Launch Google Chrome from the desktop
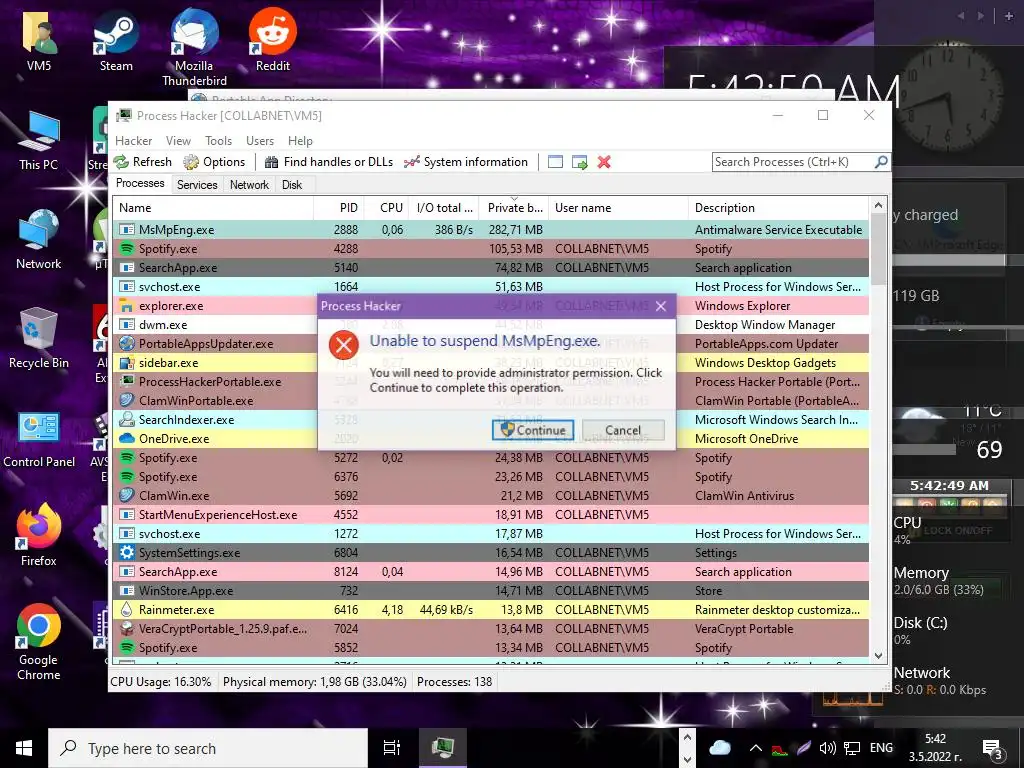This screenshot has width=1024, height=768. pyautogui.click(x=39, y=643)
